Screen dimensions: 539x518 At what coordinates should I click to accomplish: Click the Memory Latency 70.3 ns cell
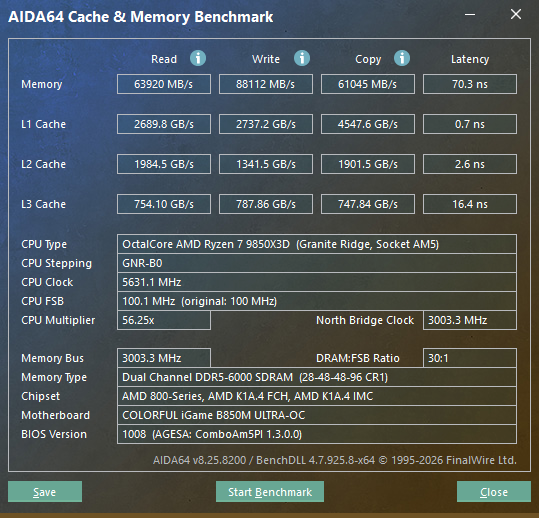pyautogui.click(x=470, y=84)
